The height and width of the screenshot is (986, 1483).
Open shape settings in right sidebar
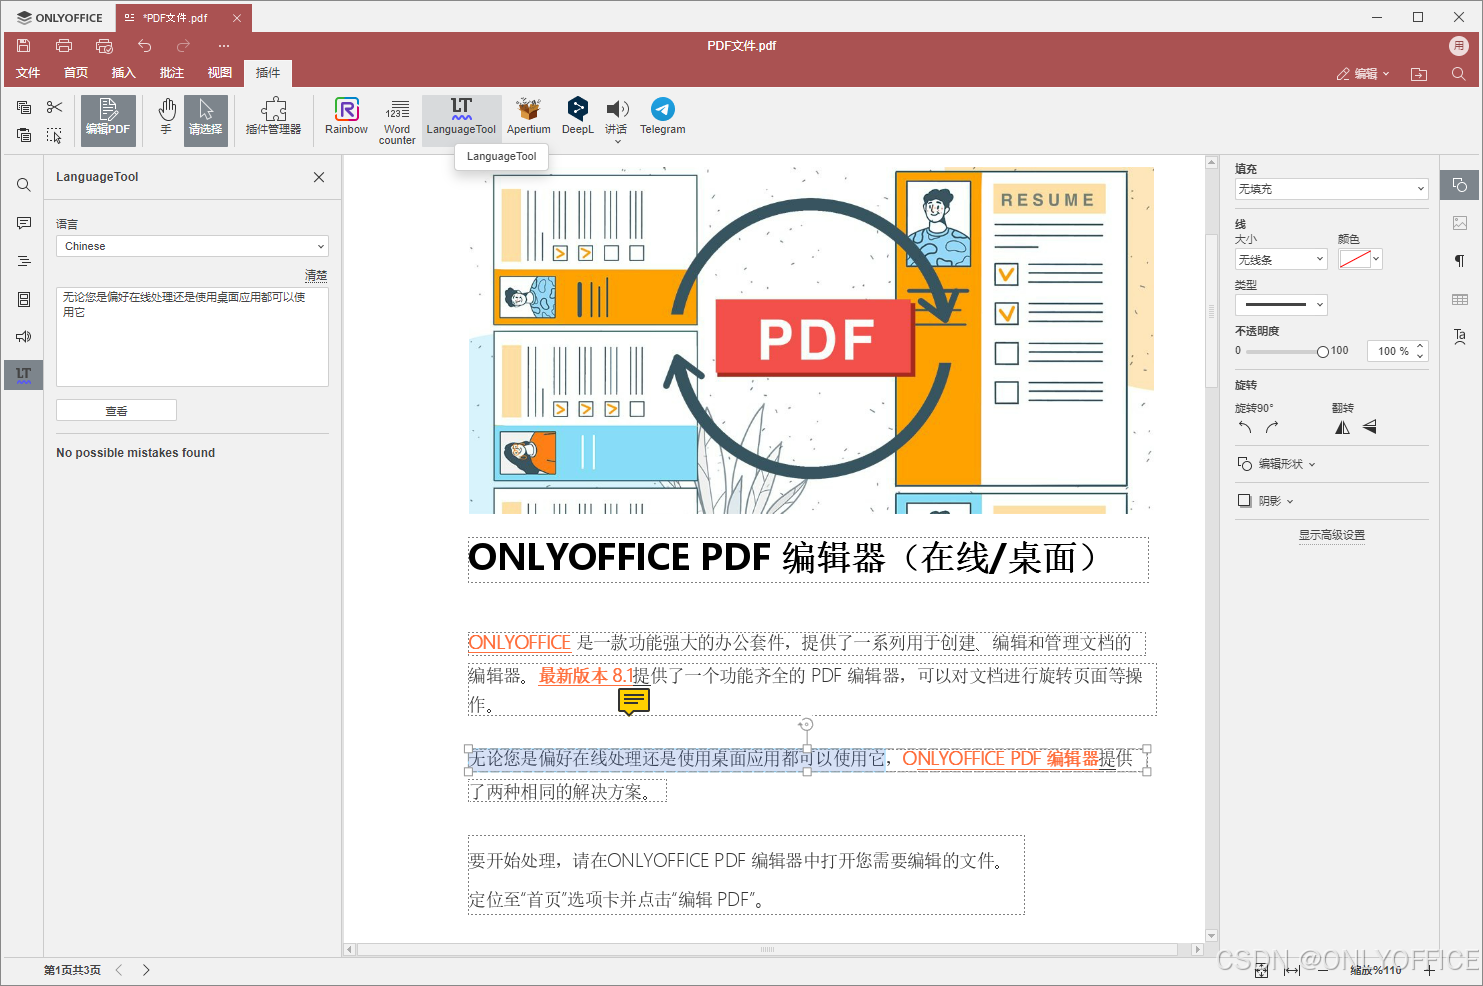coord(1460,185)
